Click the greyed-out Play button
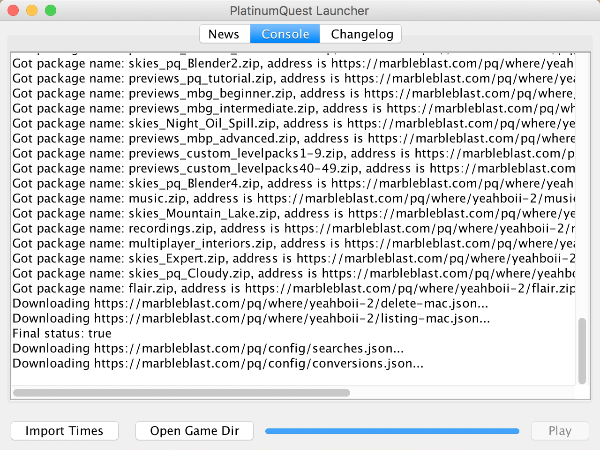Image resolution: width=600 pixels, height=450 pixels. tap(560, 431)
